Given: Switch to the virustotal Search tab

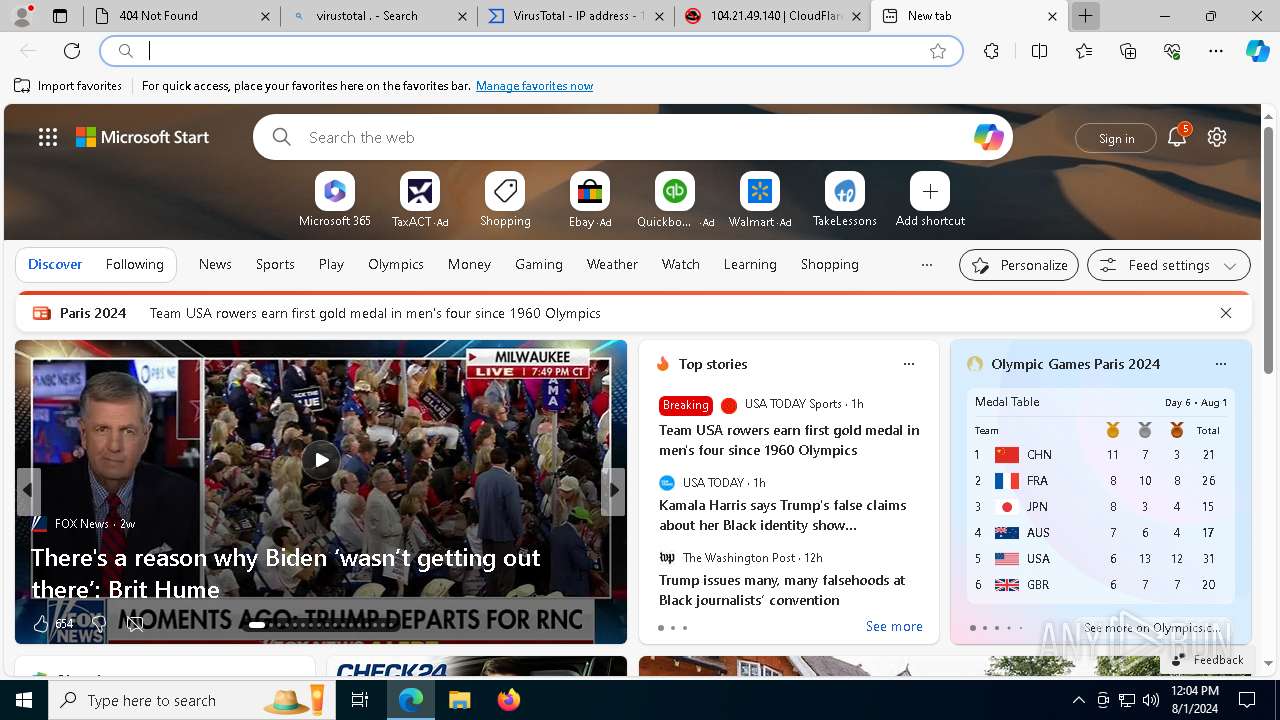Looking at the screenshot, I should click(377, 16).
